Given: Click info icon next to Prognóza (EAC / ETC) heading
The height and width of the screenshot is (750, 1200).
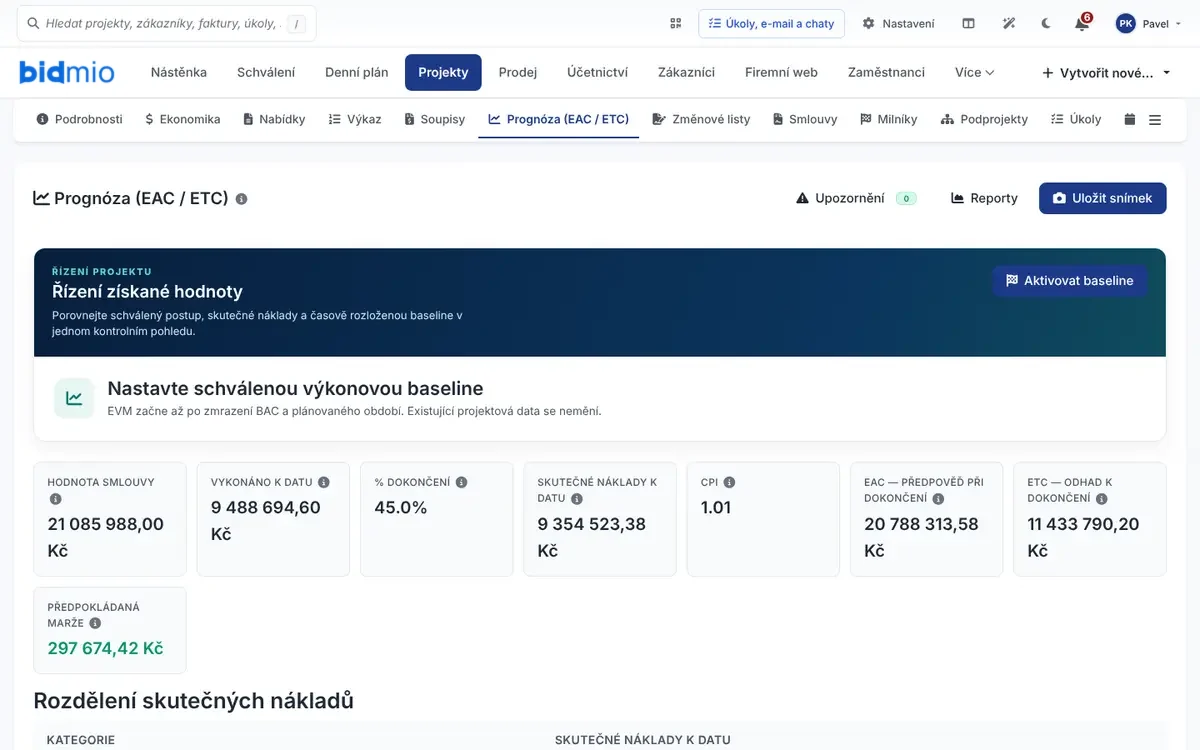Looking at the screenshot, I should coord(241,199).
